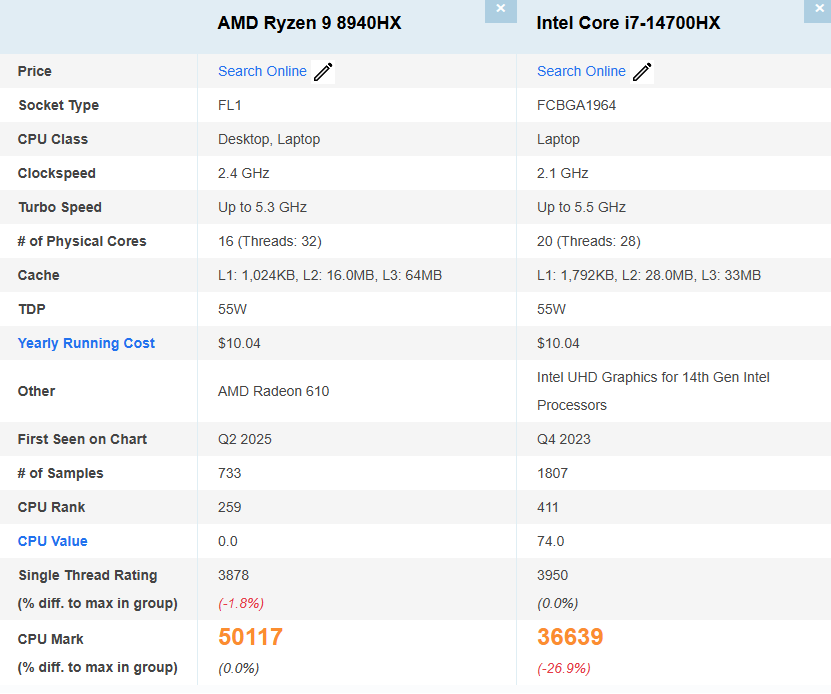The height and width of the screenshot is (694, 831).
Task: Click the Intel Core i7-14700HX heading
Action: click(629, 23)
